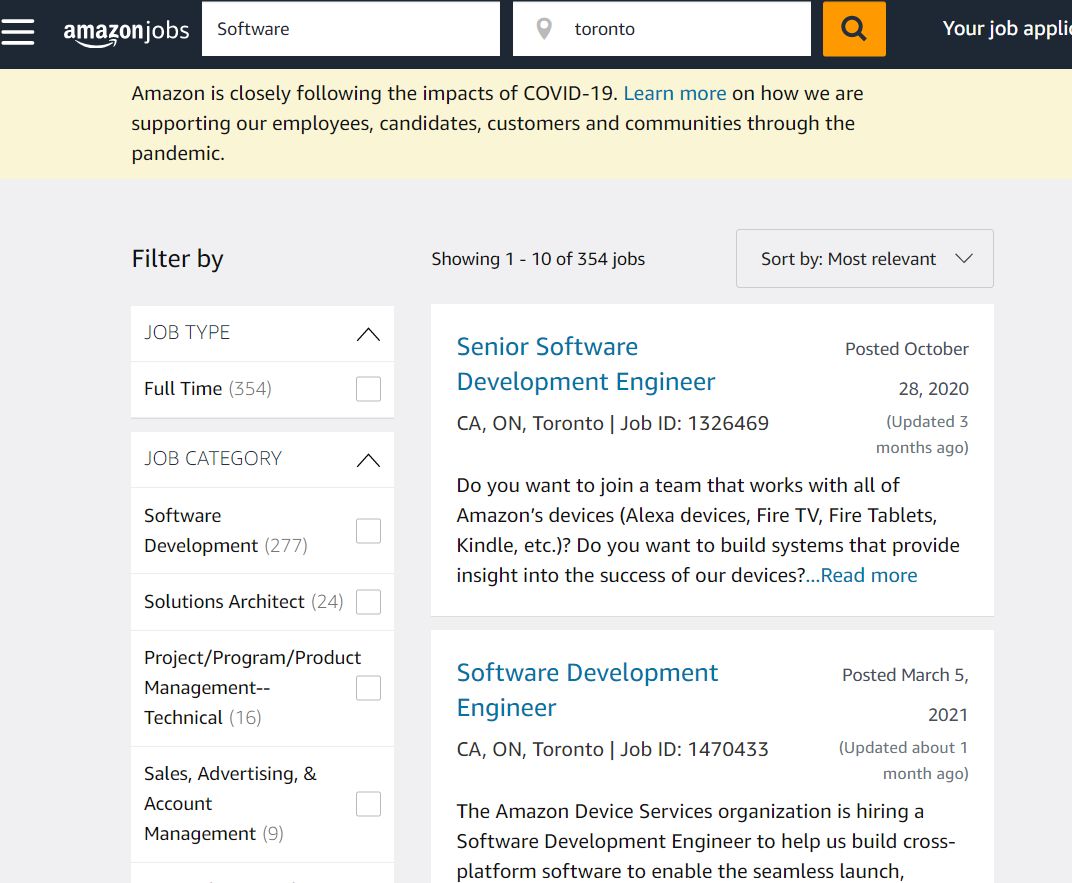Click the 'Posted March 5, 2021' date
Screen dimensions: 1072x883
[905, 694]
